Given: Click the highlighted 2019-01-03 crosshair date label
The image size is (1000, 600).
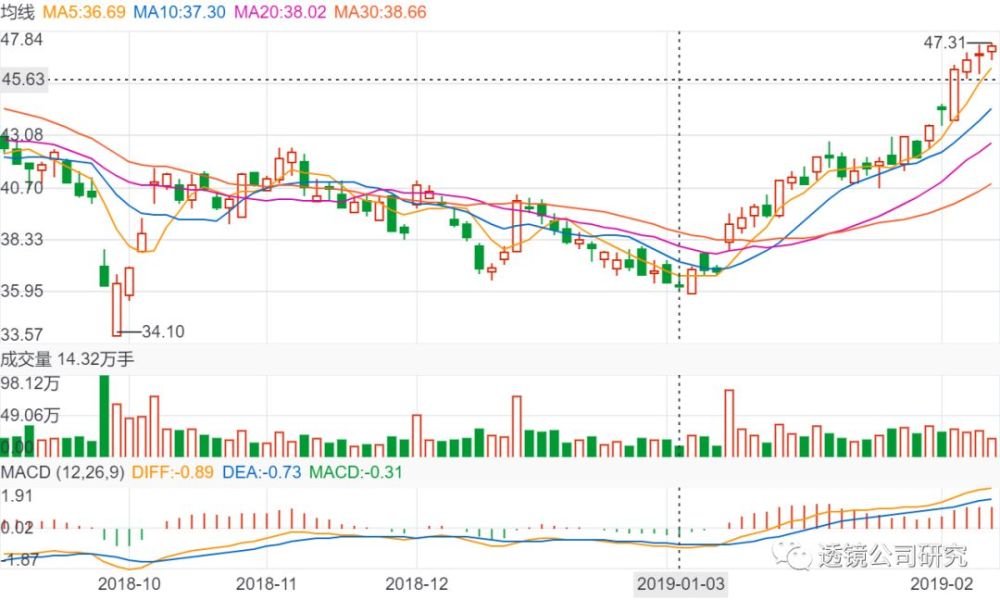Looking at the screenshot, I should (680, 583).
